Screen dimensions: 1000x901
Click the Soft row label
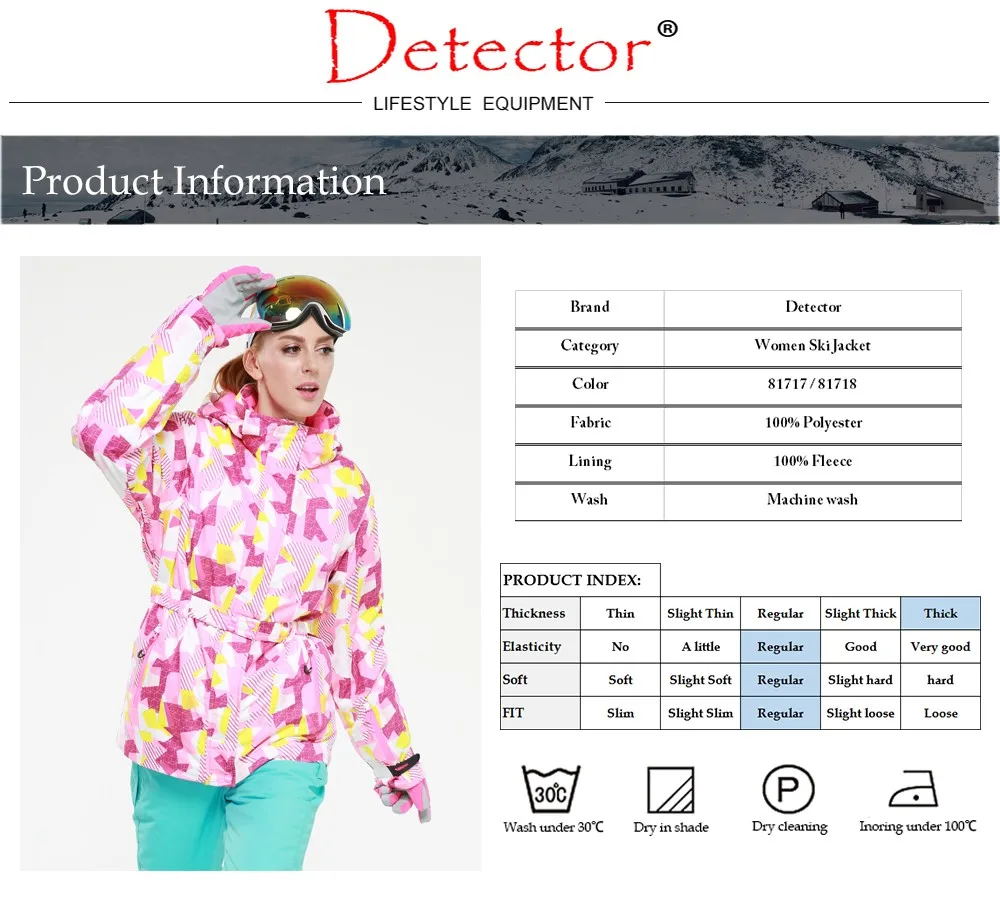[540, 680]
